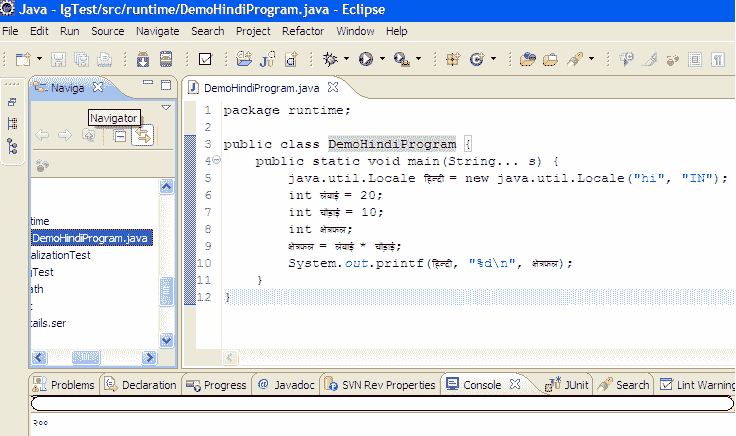Open the External Tools dropdown arrow

coord(418,59)
